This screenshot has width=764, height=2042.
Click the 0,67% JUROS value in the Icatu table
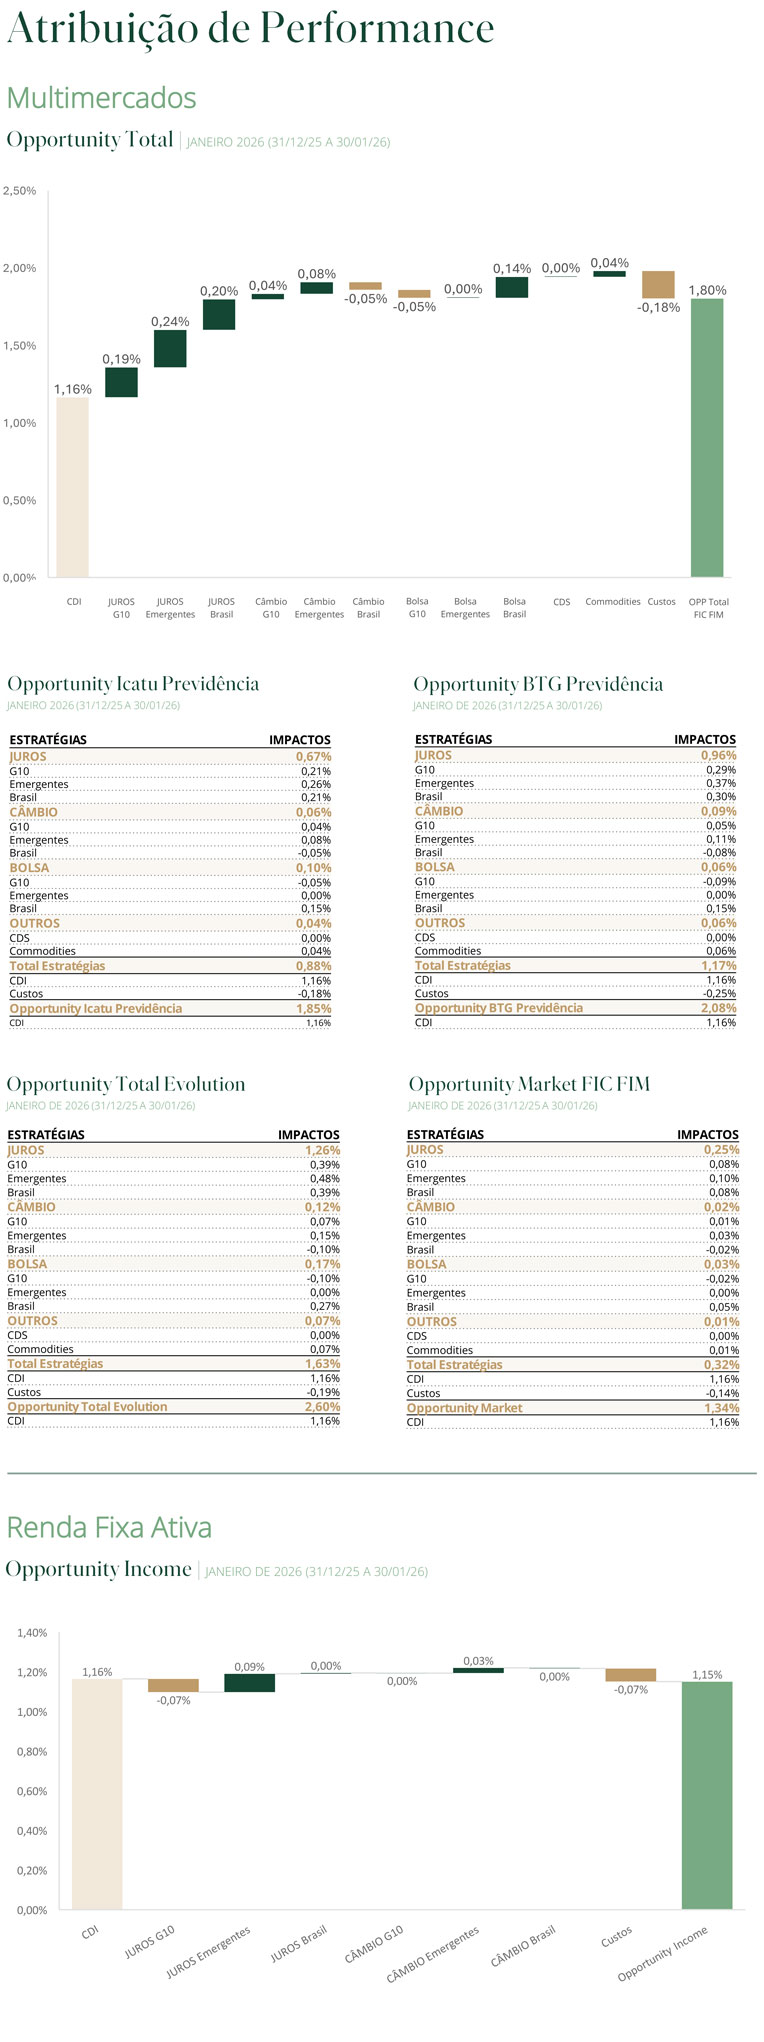(x=313, y=757)
